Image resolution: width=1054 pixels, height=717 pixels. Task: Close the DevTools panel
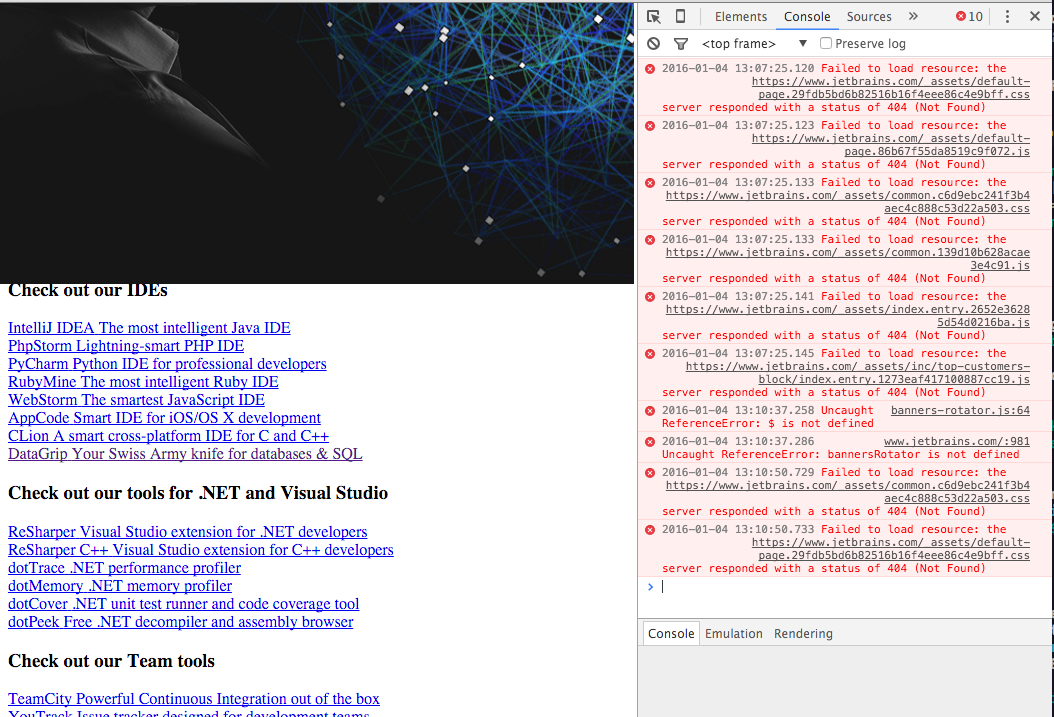click(x=1035, y=17)
